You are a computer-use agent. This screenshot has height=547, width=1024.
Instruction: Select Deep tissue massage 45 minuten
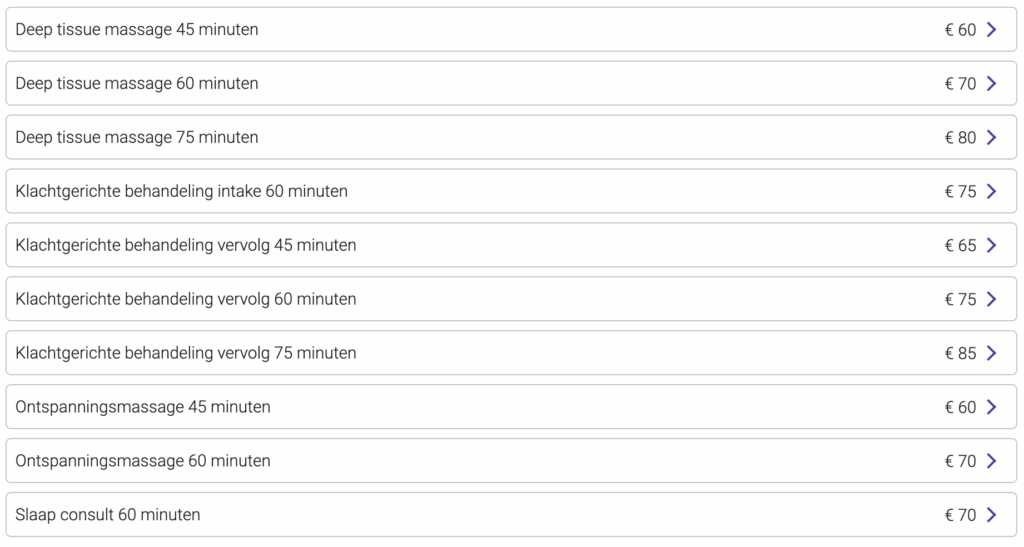tap(137, 30)
